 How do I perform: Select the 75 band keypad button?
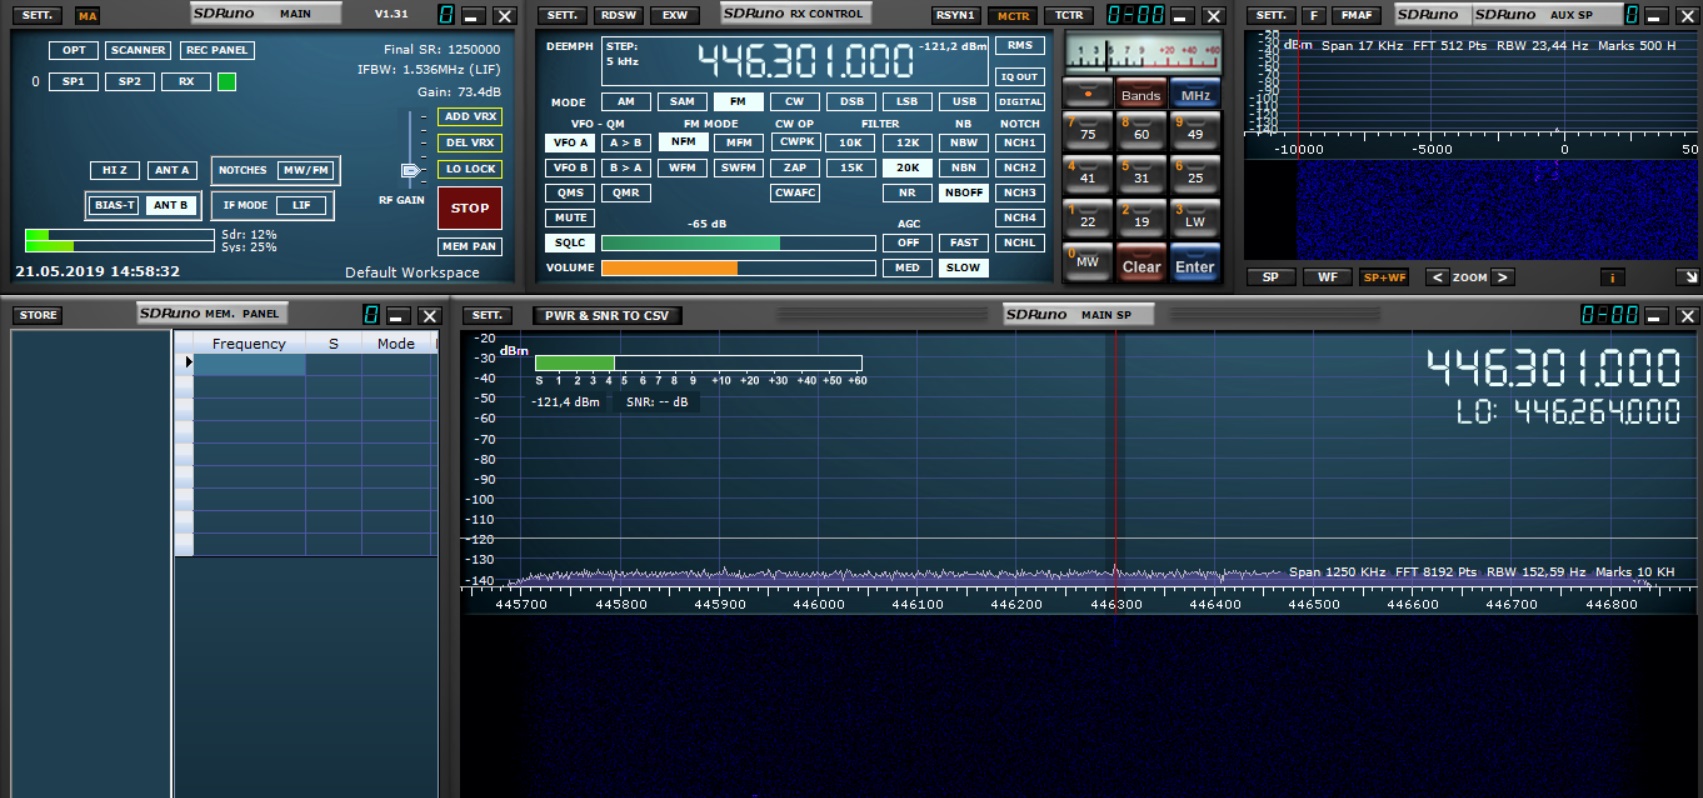coord(1087,130)
